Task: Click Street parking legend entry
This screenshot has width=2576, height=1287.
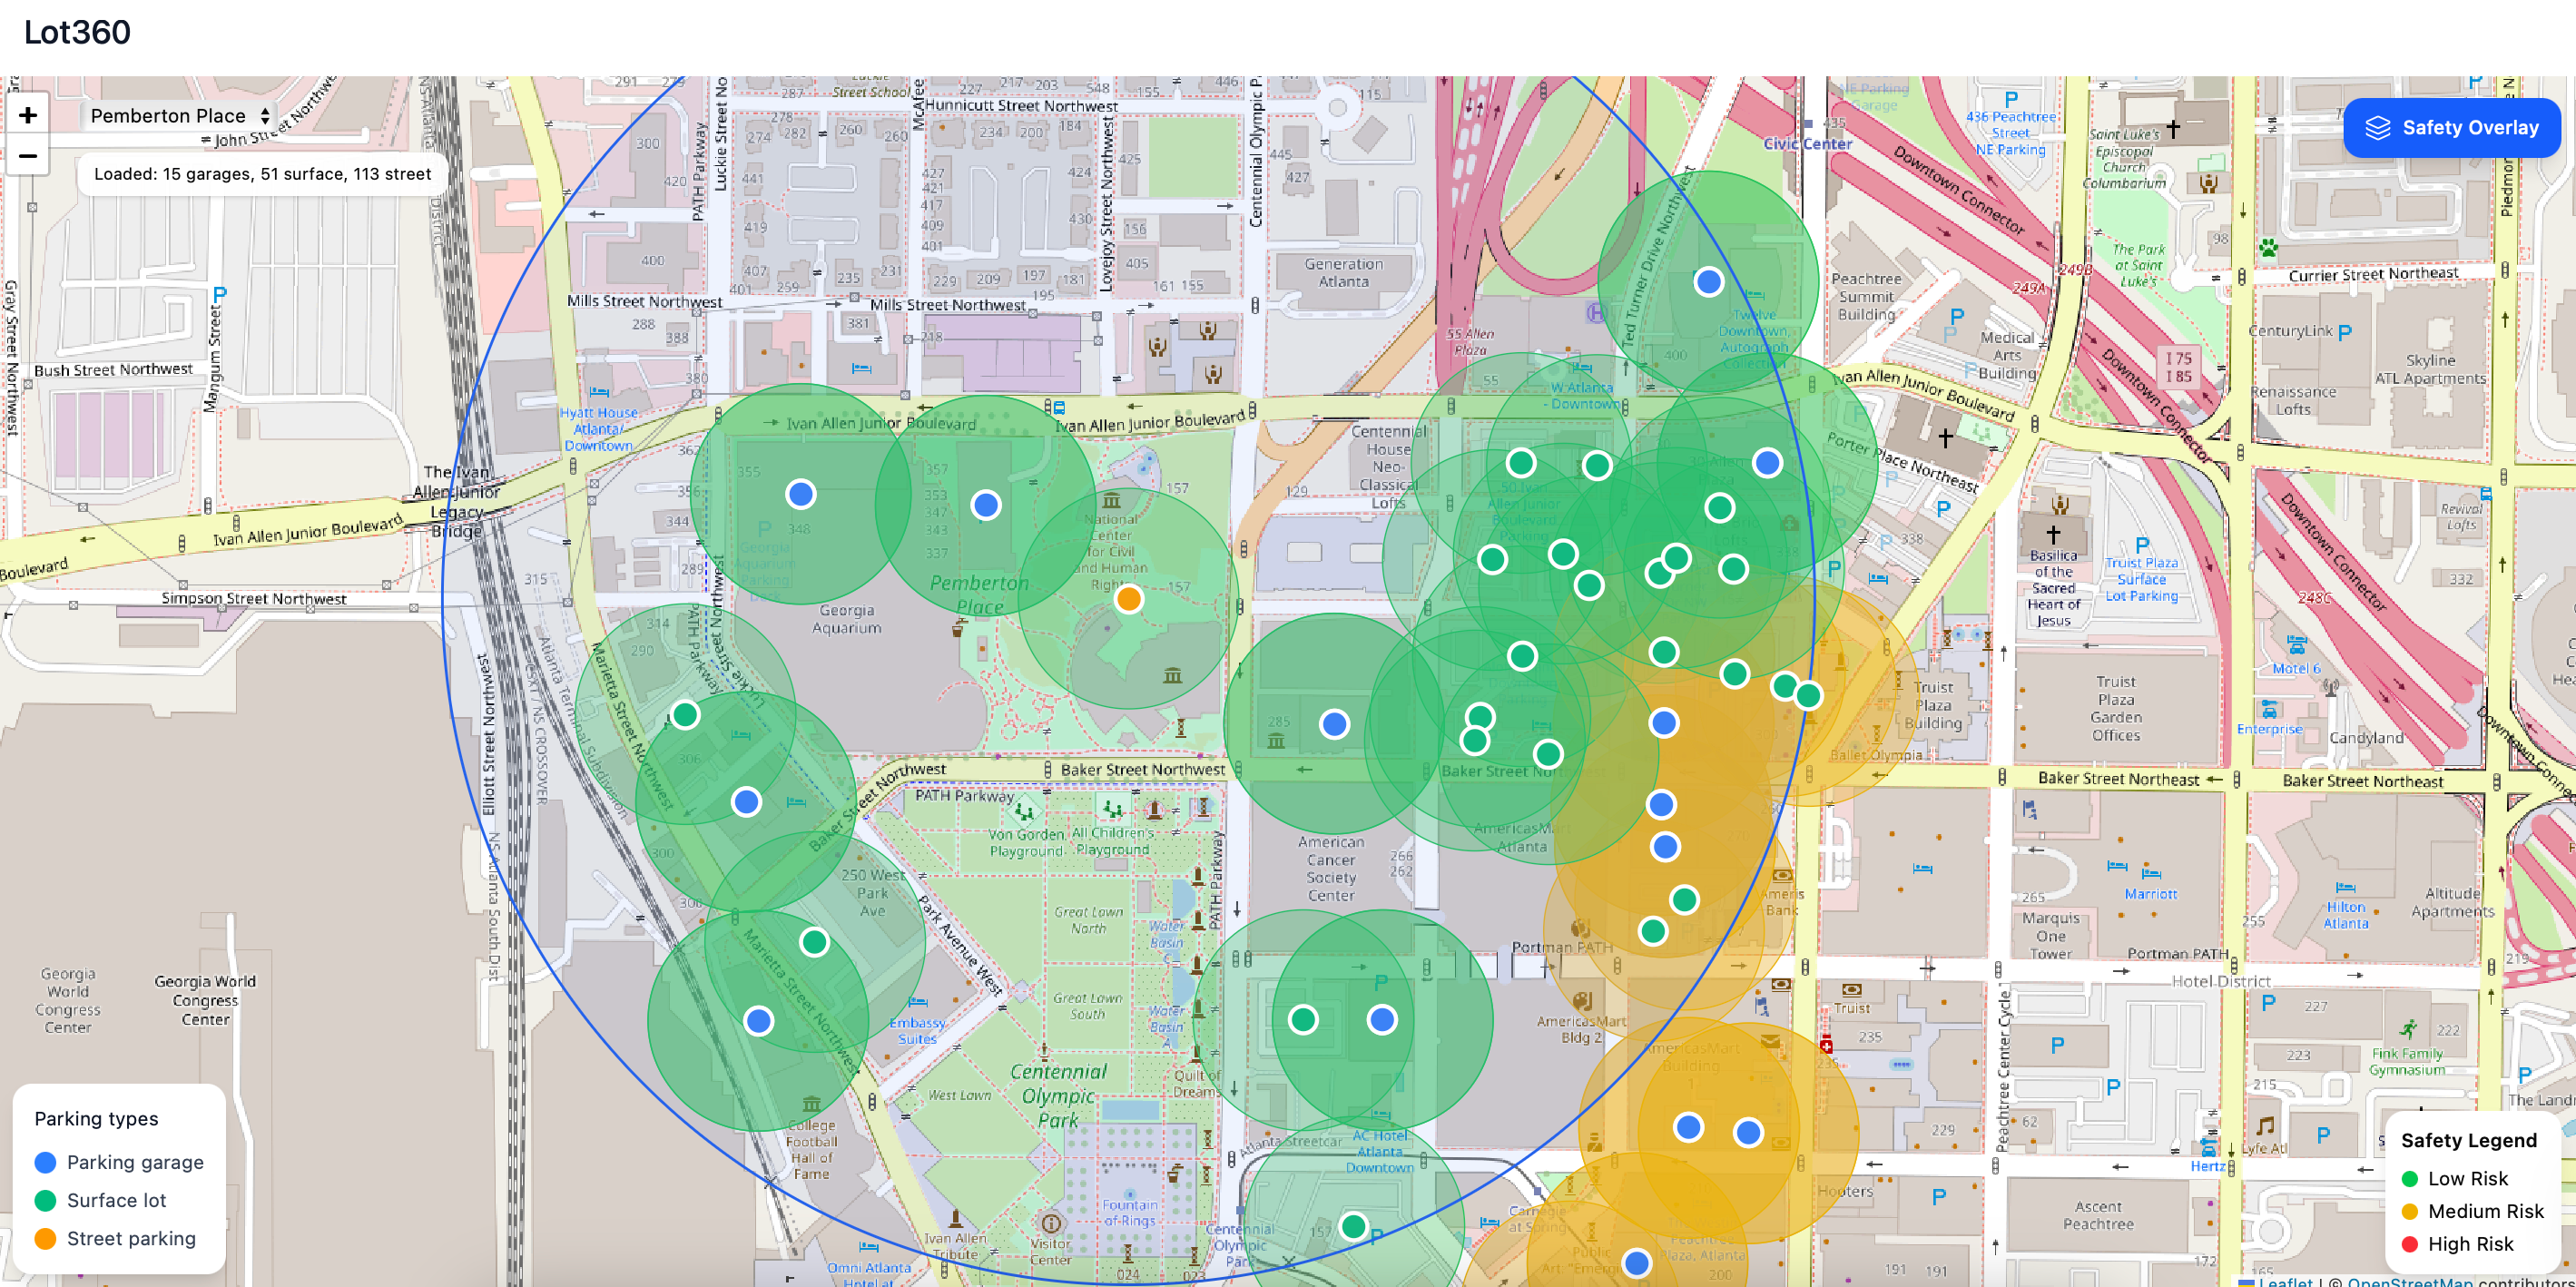Action: 130,1238
